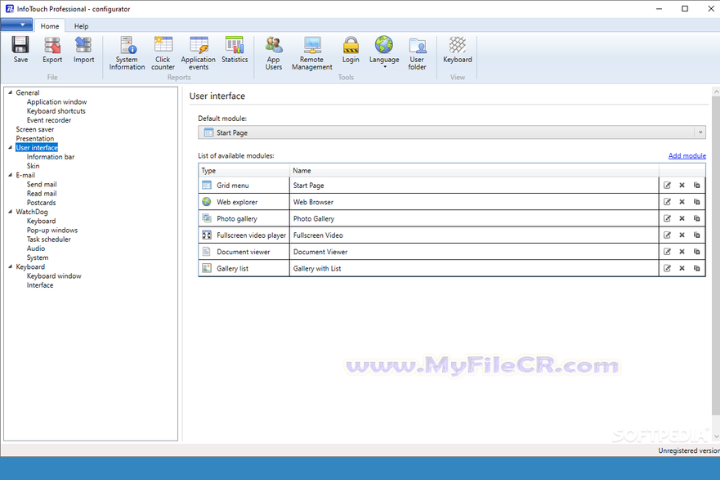Select Pop-up windows in the tree
The height and width of the screenshot is (480, 720).
(52, 230)
